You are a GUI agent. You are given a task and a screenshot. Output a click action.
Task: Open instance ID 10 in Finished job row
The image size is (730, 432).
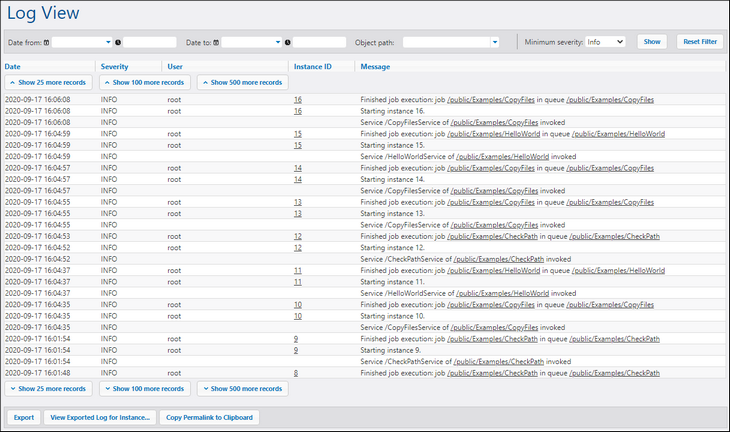(x=298, y=304)
